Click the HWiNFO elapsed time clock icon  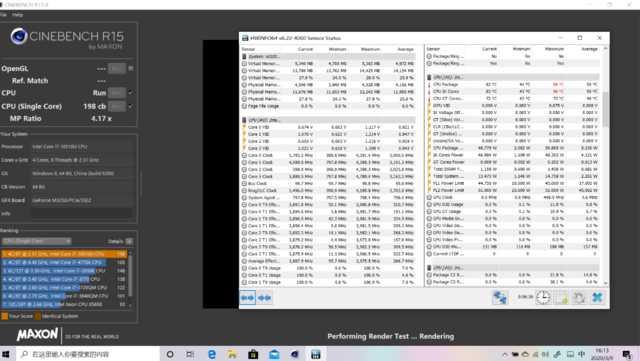pyautogui.click(x=543, y=298)
